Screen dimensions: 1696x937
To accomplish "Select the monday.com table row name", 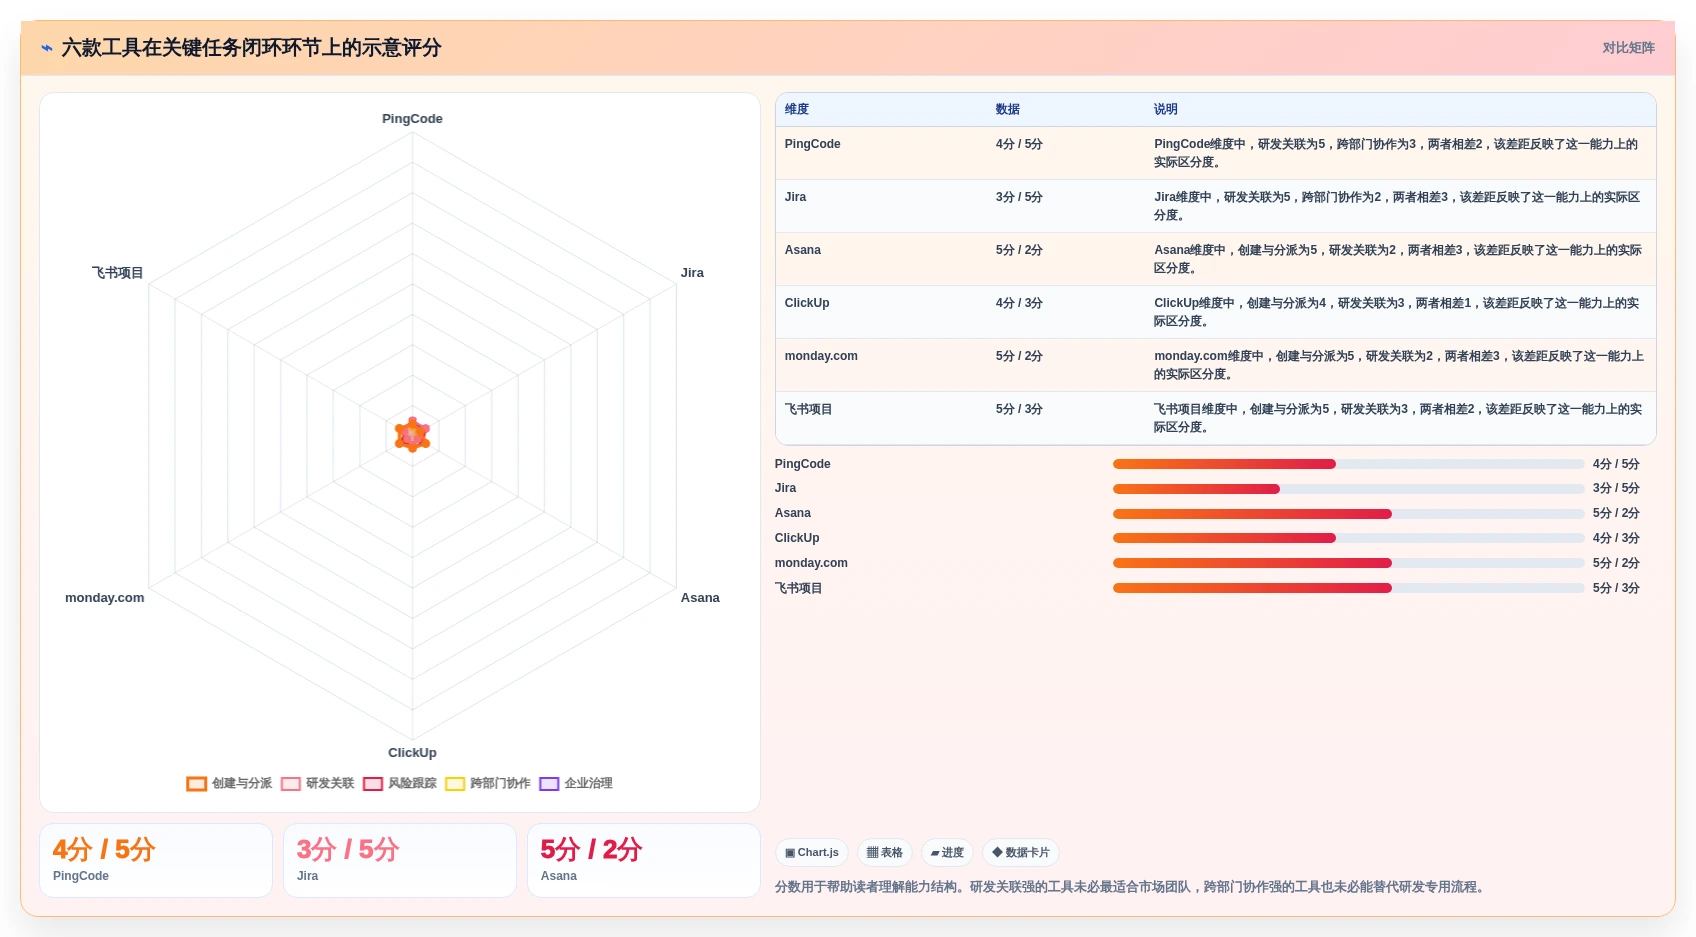I will tap(821, 356).
